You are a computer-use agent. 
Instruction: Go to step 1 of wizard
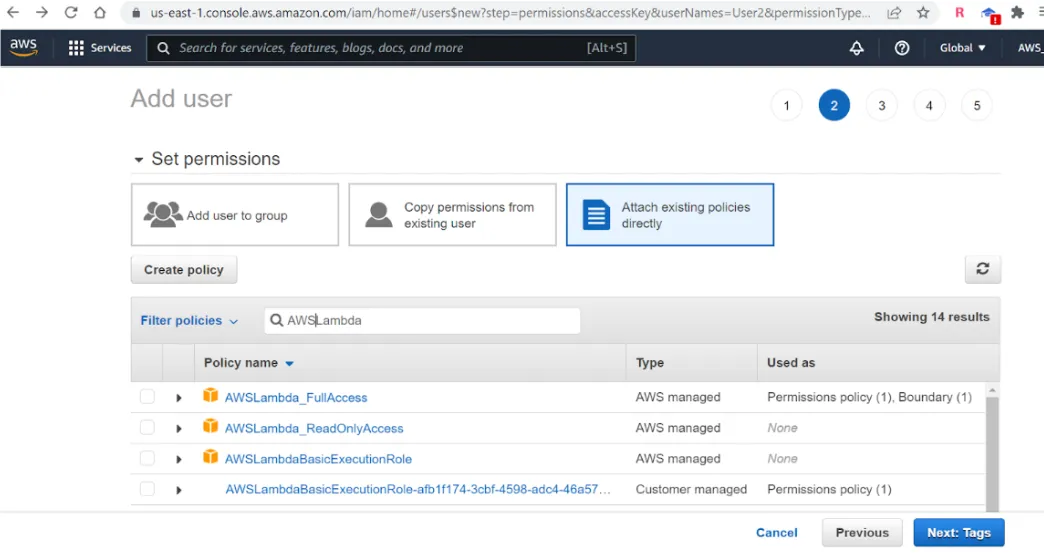786,105
